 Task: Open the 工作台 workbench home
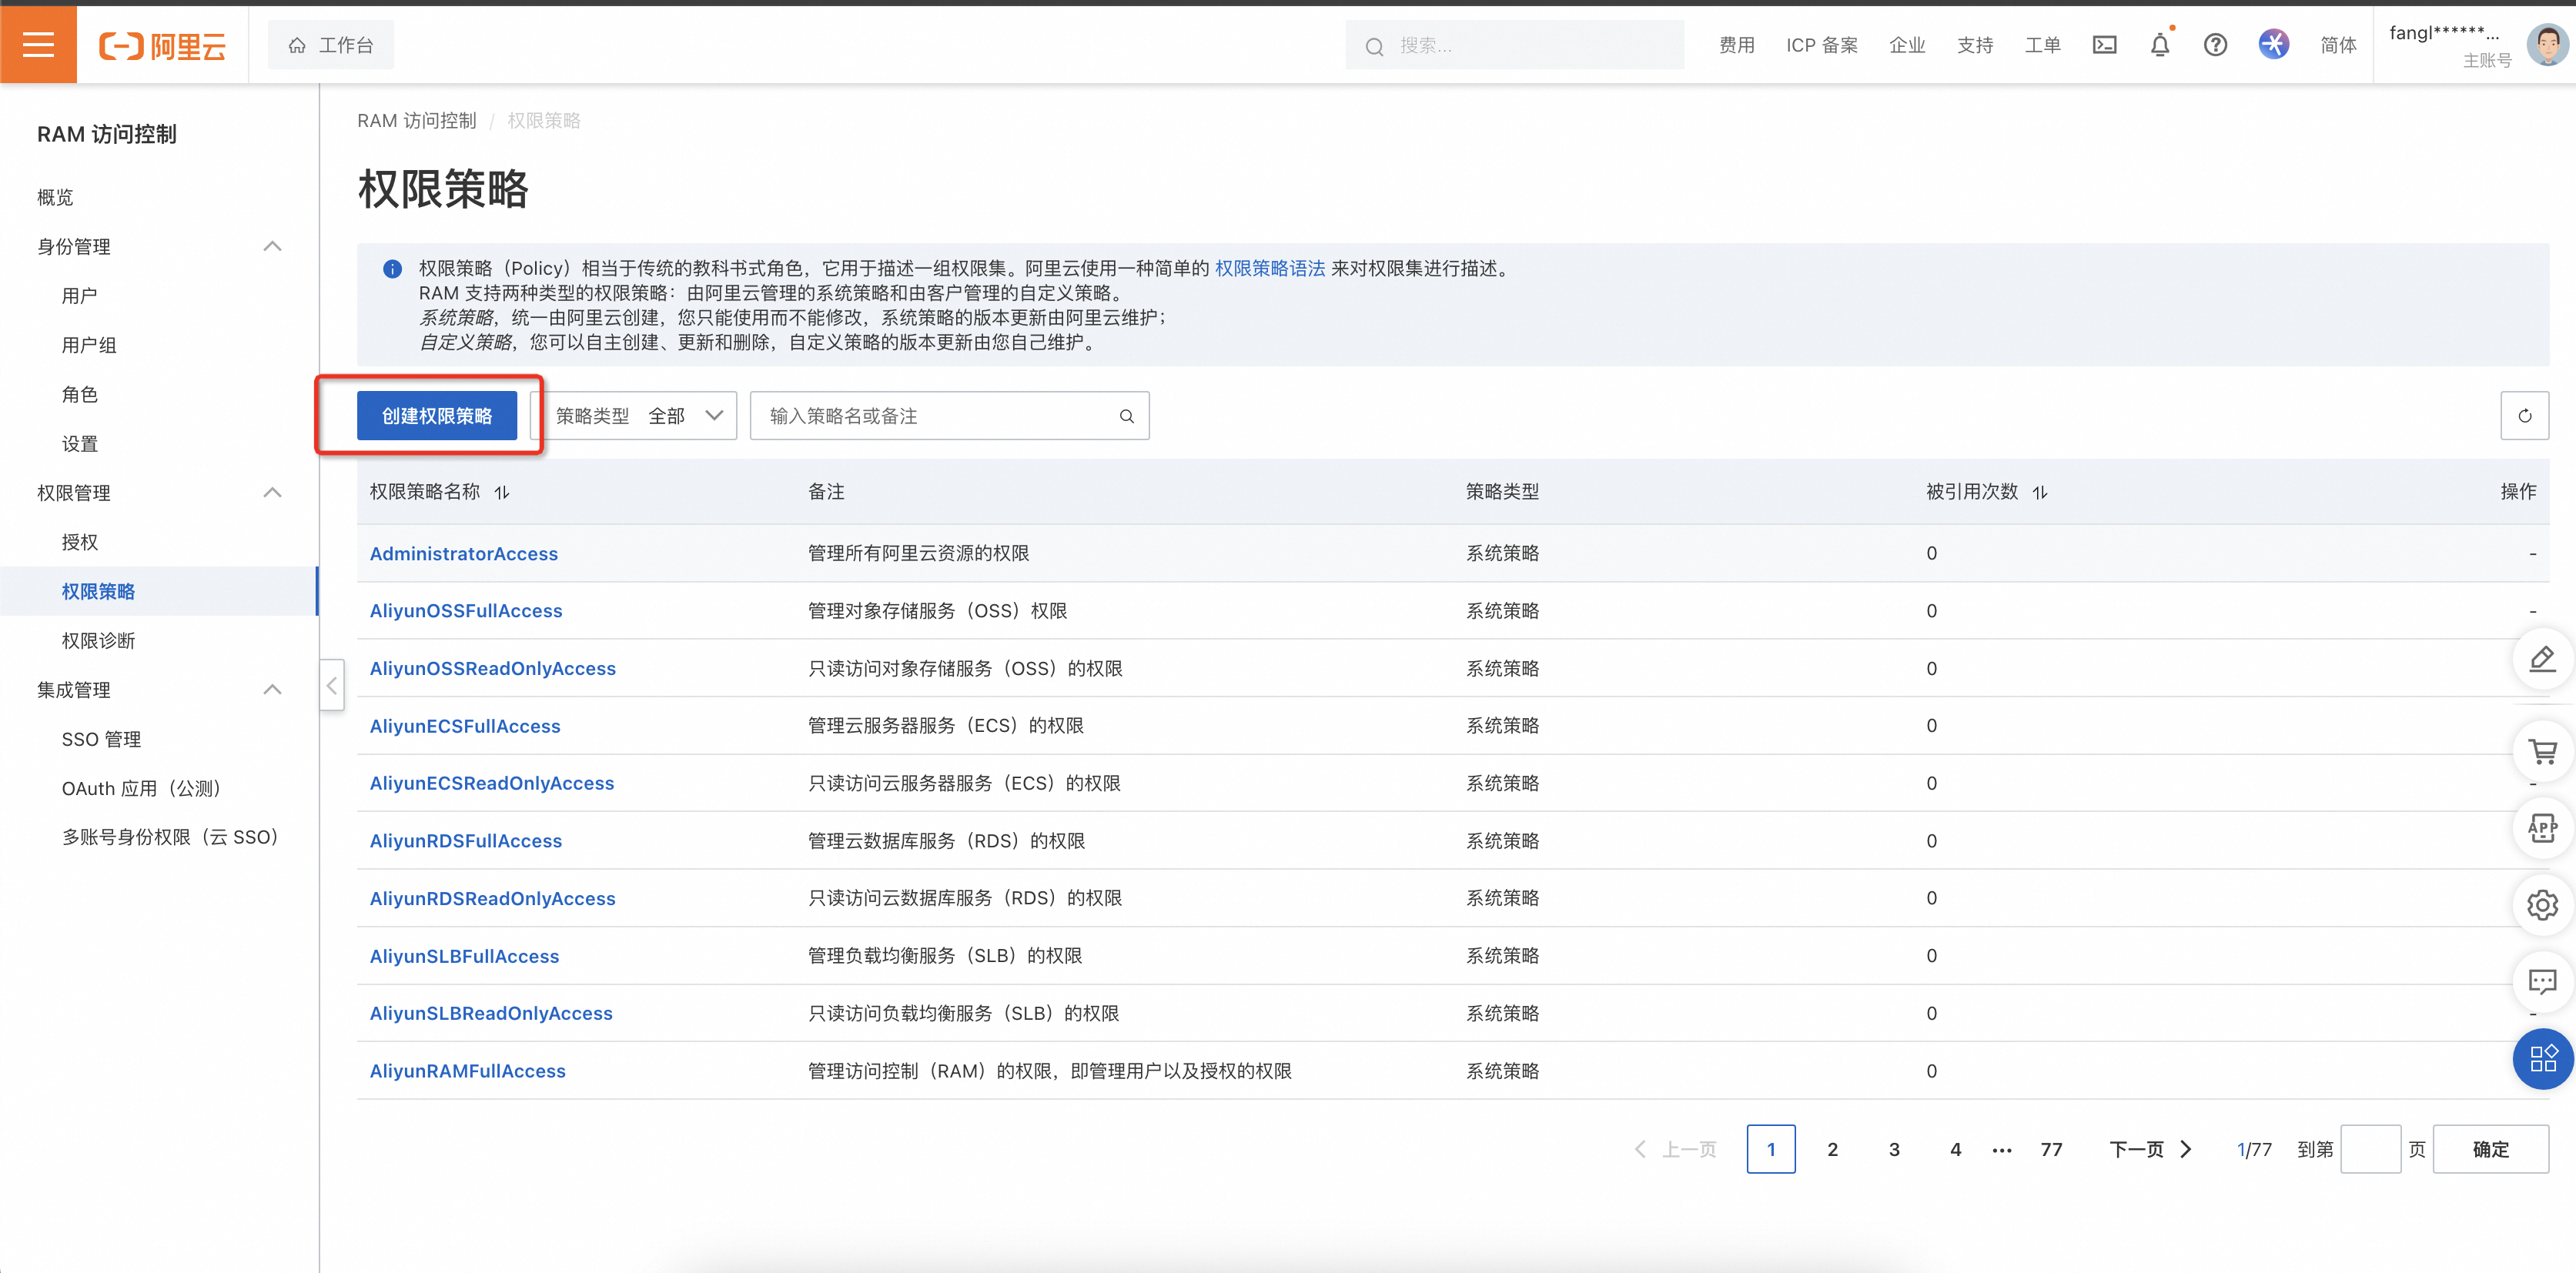coord(331,45)
